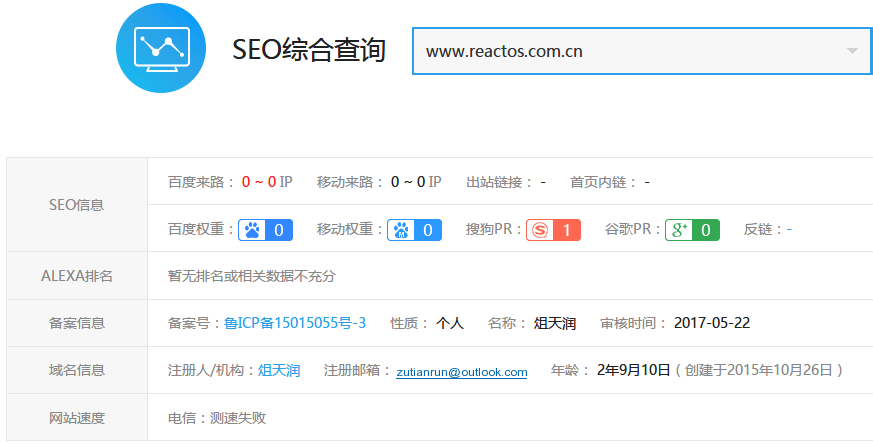
Task: Open ICP record 鲁ICP备15015055号-3 link
Action: tap(295, 323)
